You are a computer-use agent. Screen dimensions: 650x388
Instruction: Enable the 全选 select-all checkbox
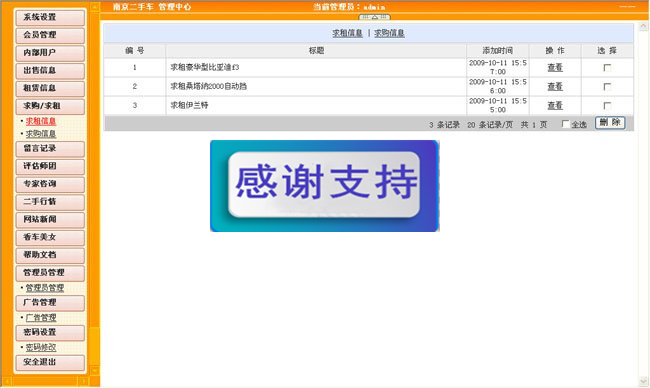click(x=565, y=124)
